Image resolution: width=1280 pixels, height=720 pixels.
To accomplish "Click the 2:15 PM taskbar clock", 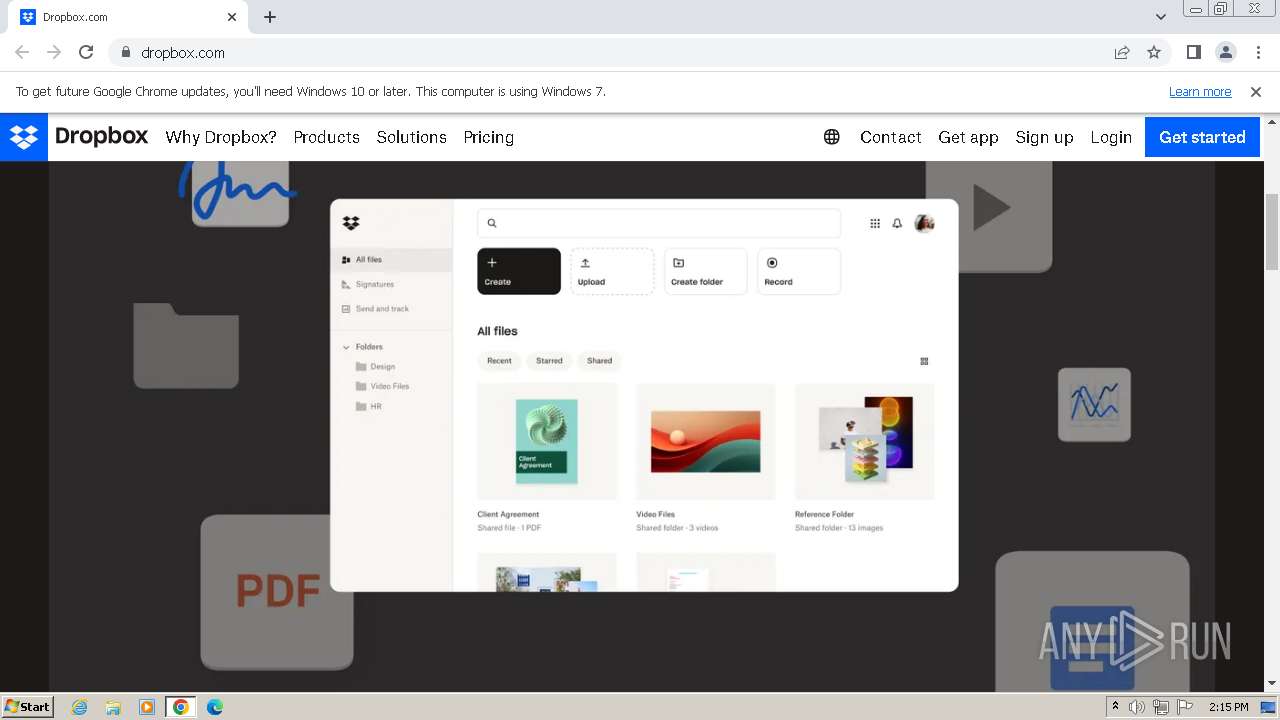I will [x=1229, y=707].
